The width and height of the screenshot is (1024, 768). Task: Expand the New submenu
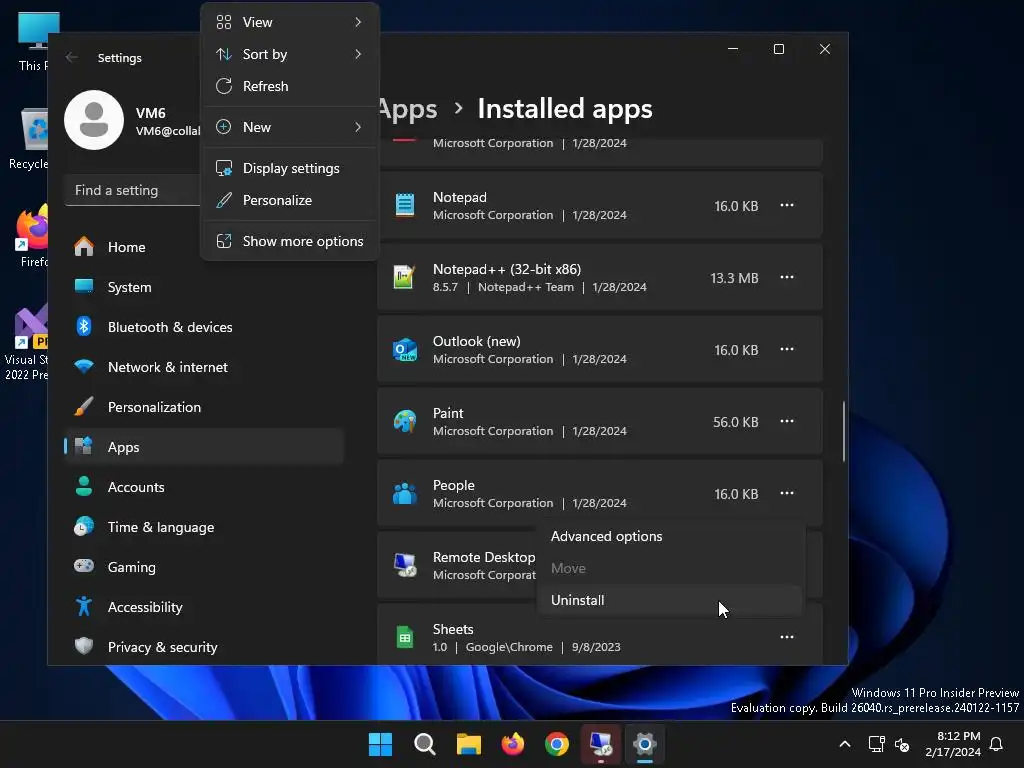pyautogui.click(x=289, y=127)
